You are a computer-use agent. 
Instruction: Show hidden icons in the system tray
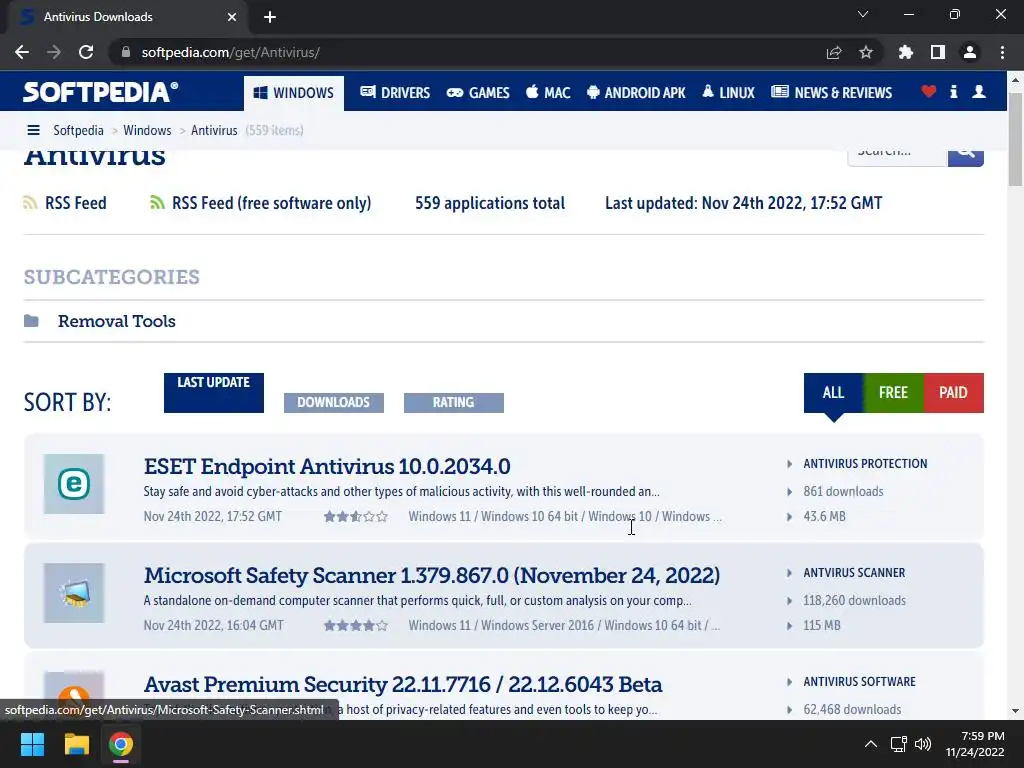coord(871,744)
